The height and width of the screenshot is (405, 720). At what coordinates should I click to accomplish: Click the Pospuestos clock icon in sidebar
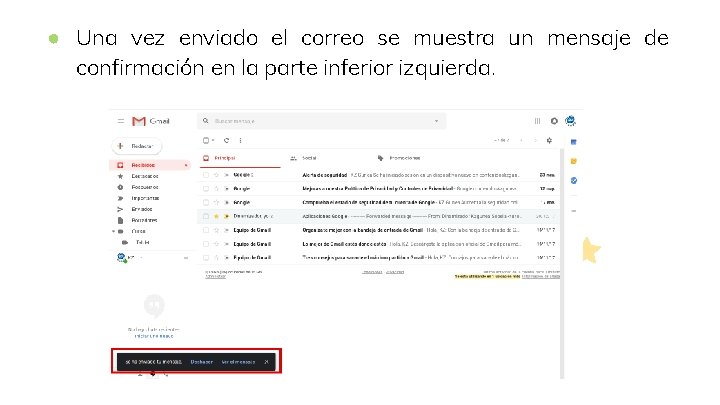coord(120,187)
